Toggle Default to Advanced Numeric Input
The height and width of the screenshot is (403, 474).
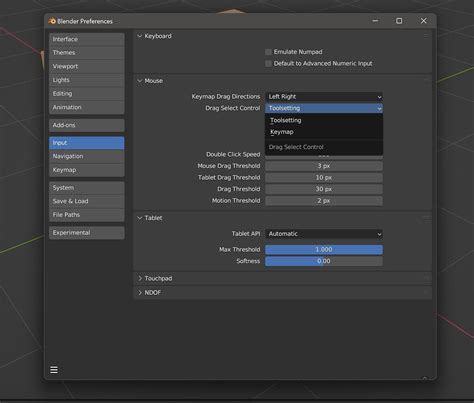click(268, 64)
